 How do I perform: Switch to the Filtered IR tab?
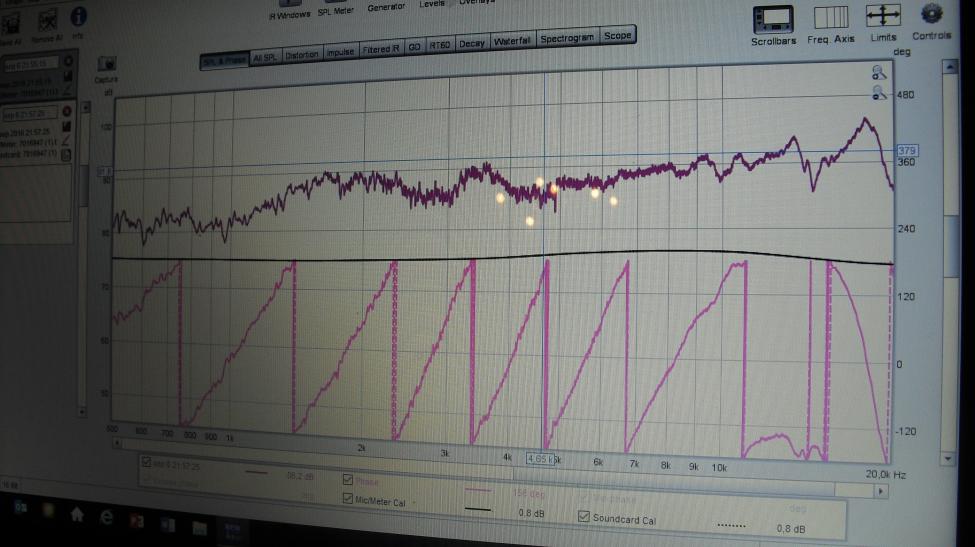click(381, 49)
